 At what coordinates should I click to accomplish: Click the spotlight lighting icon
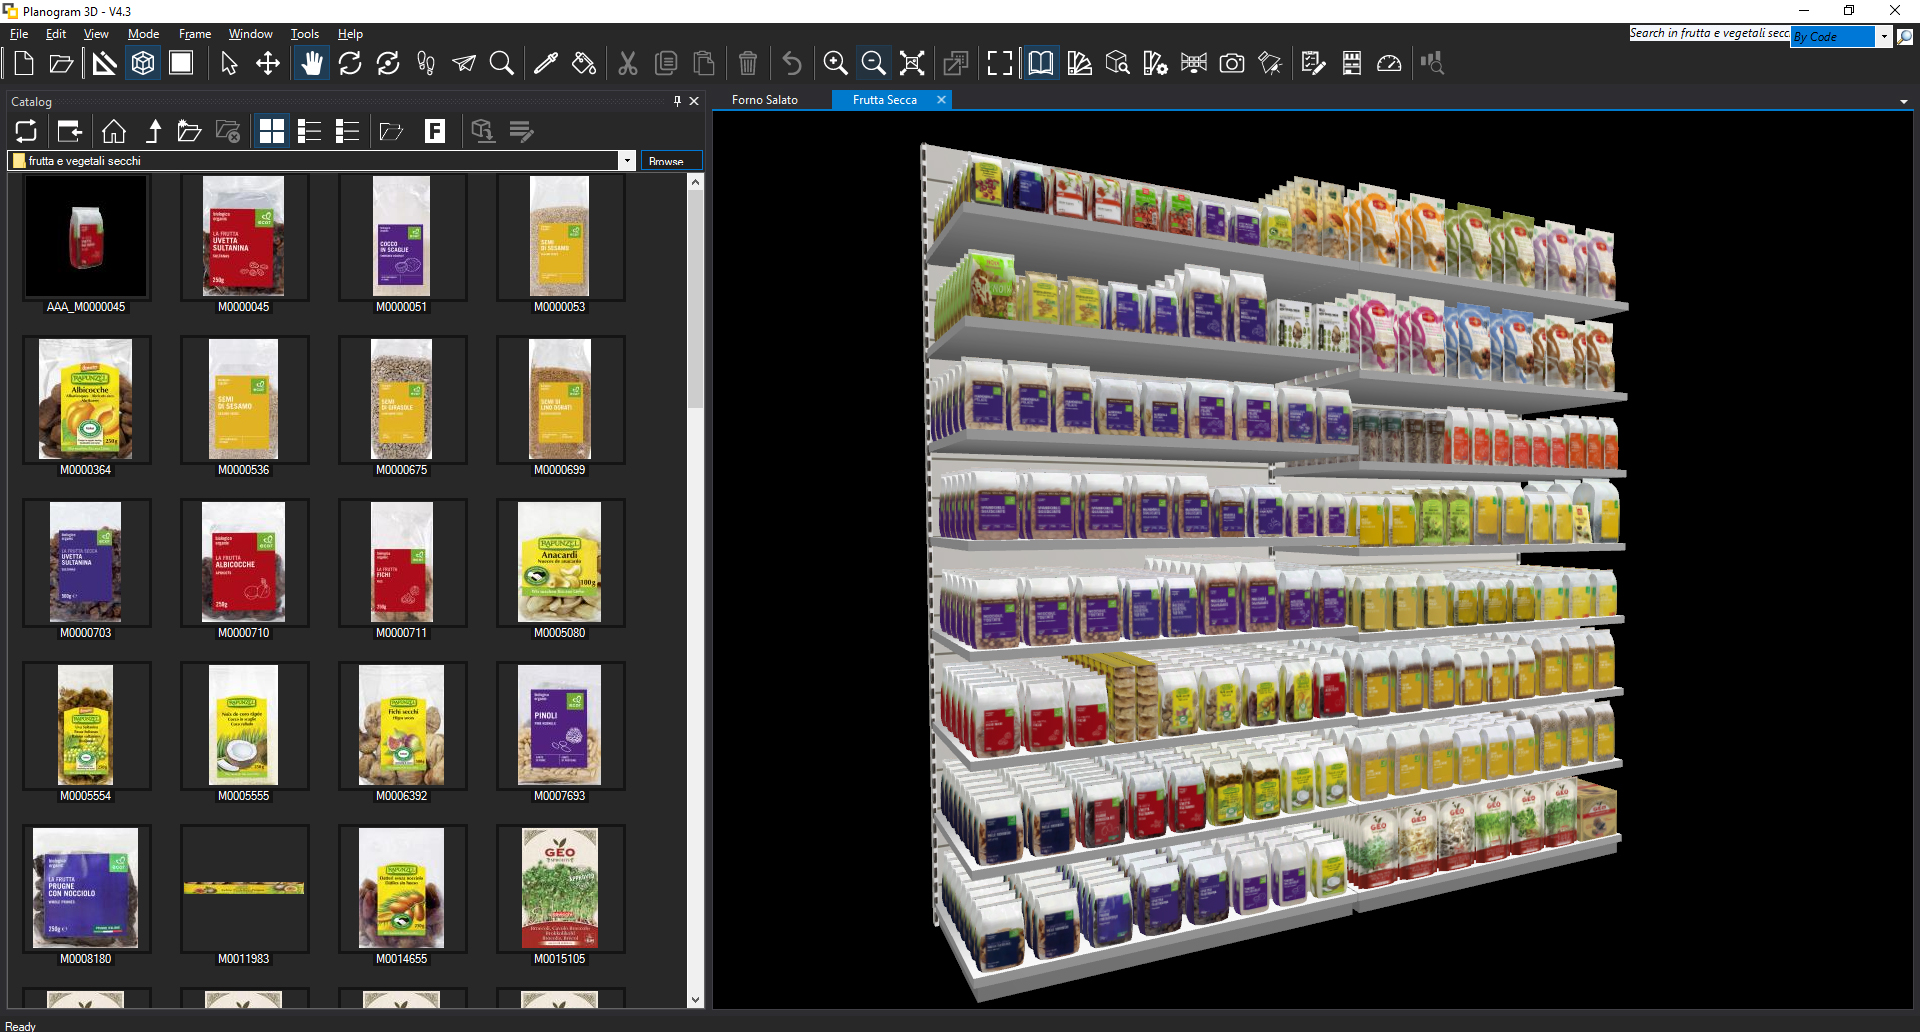click(x=1270, y=64)
